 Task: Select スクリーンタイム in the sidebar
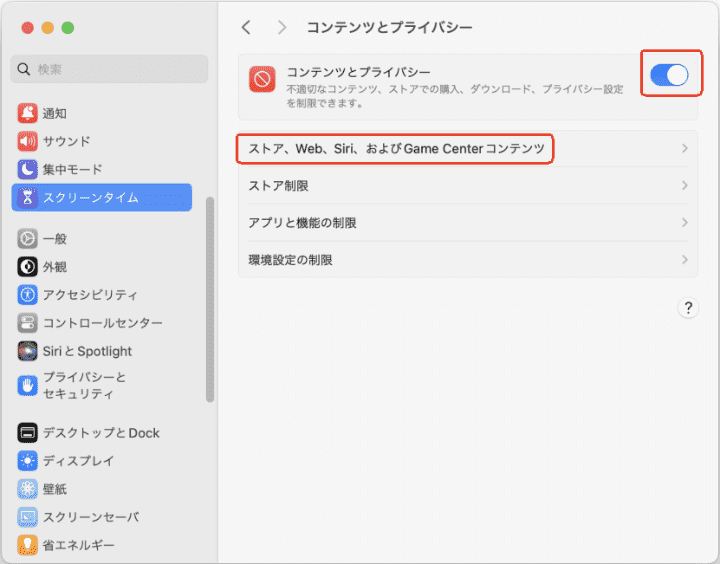point(101,197)
